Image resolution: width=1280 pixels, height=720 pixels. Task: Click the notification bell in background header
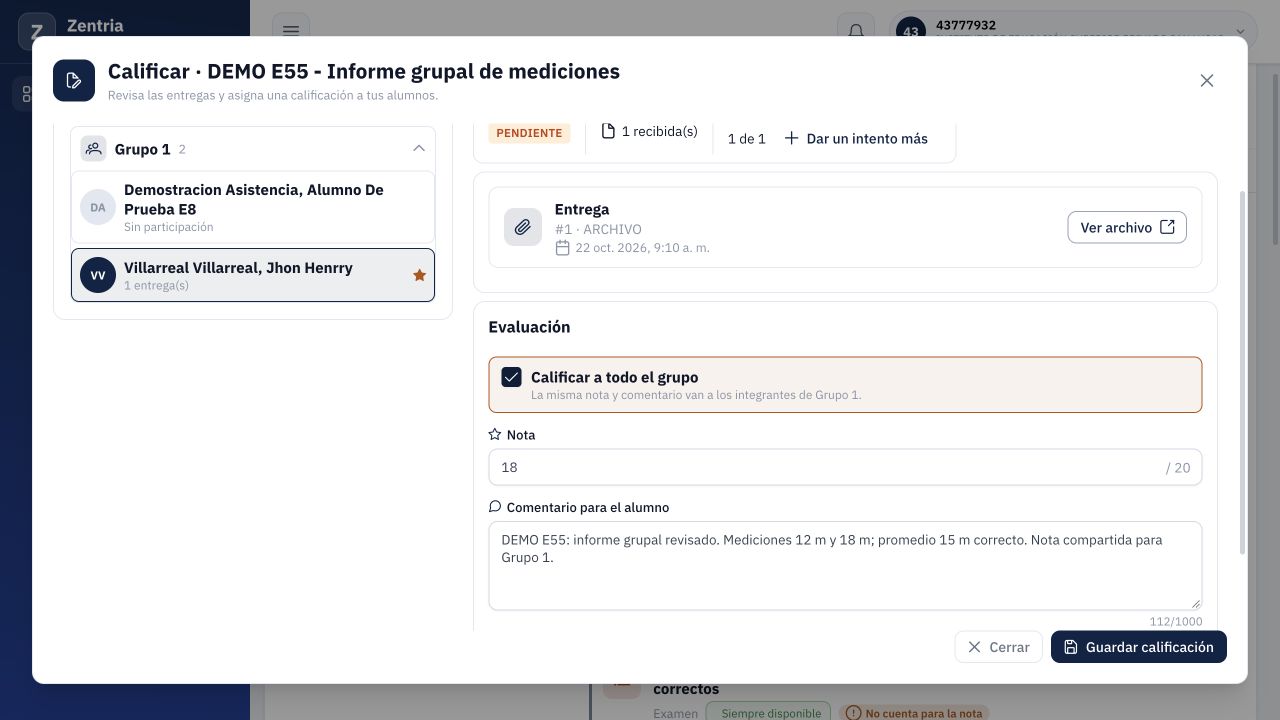tap(856, 31)
